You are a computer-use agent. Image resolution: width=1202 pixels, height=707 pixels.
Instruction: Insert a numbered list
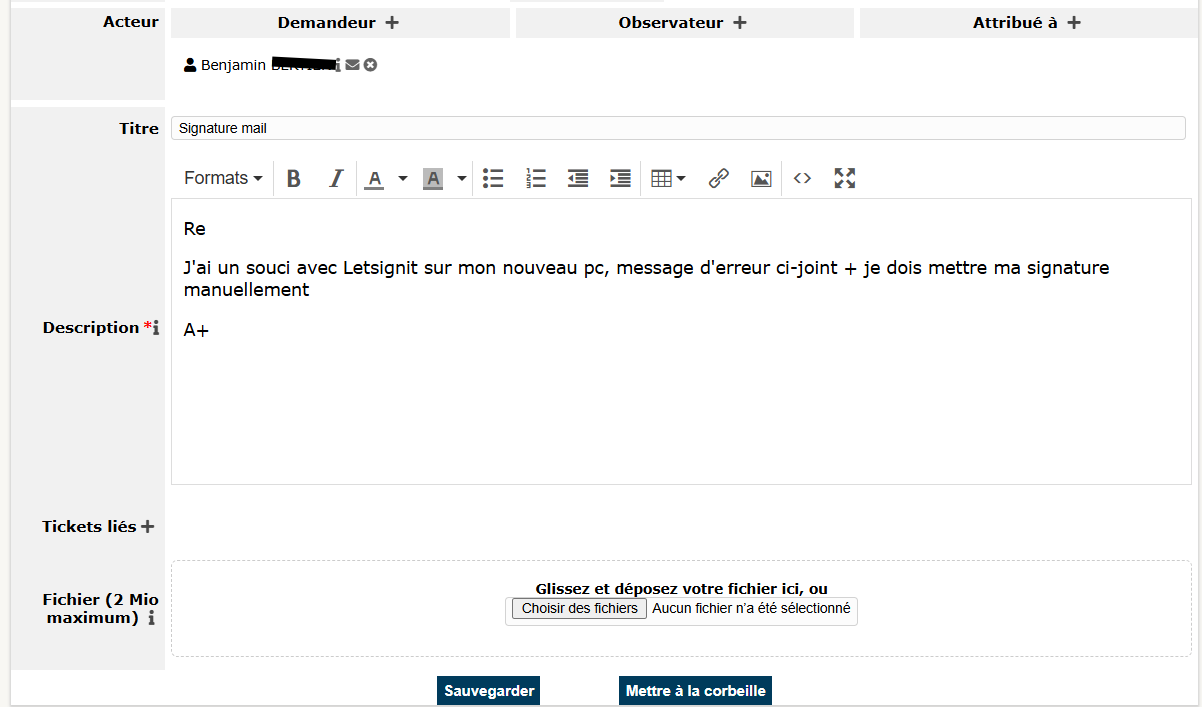pos(536,179)
